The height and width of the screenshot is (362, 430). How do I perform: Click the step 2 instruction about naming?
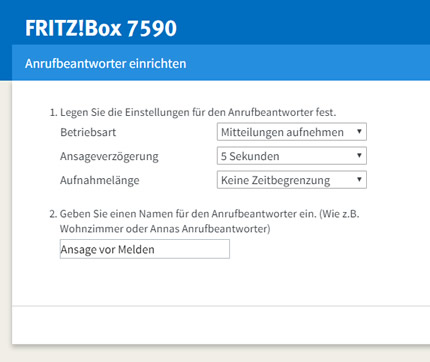coord(204,221)
